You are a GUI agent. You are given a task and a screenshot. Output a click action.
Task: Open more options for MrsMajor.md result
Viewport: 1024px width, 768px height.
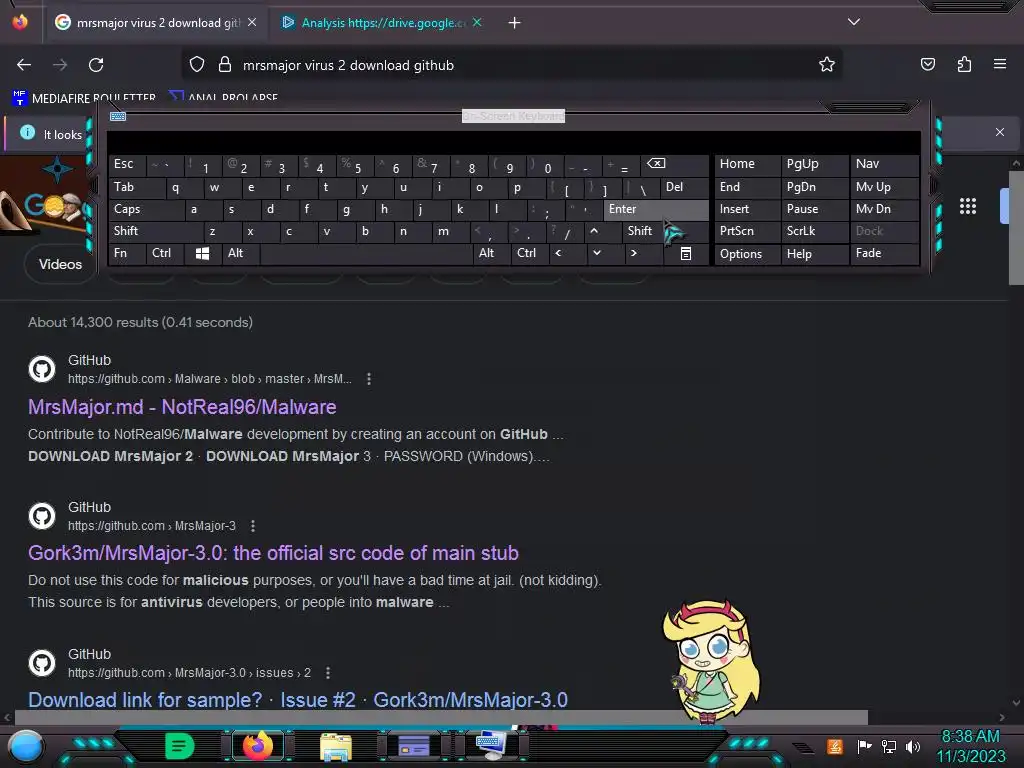click(369, 379)
